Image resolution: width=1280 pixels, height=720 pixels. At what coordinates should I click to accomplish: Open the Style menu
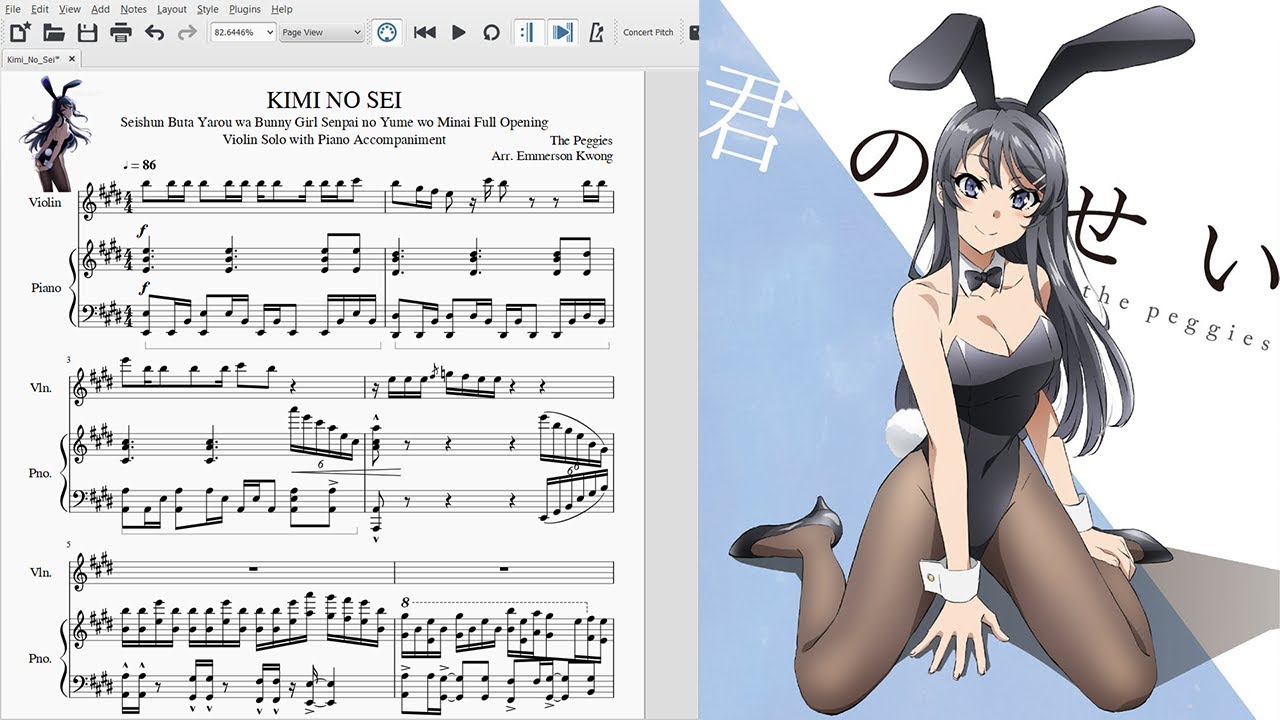[208, 9]
